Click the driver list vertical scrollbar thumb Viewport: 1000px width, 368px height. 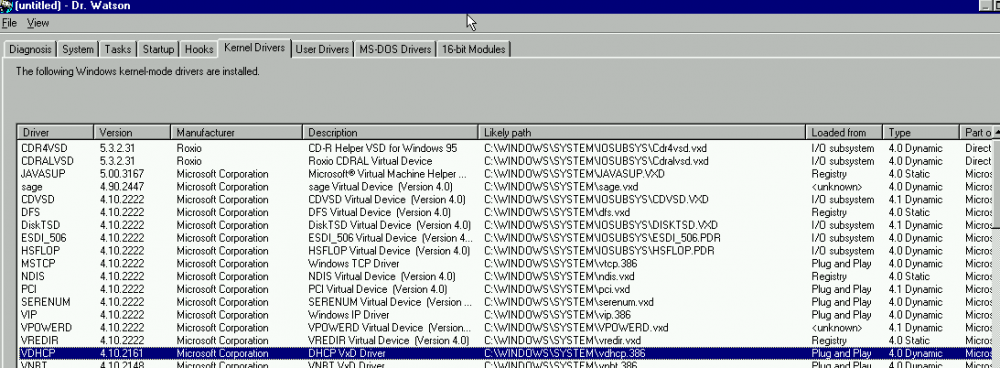(x=996, y=184)
